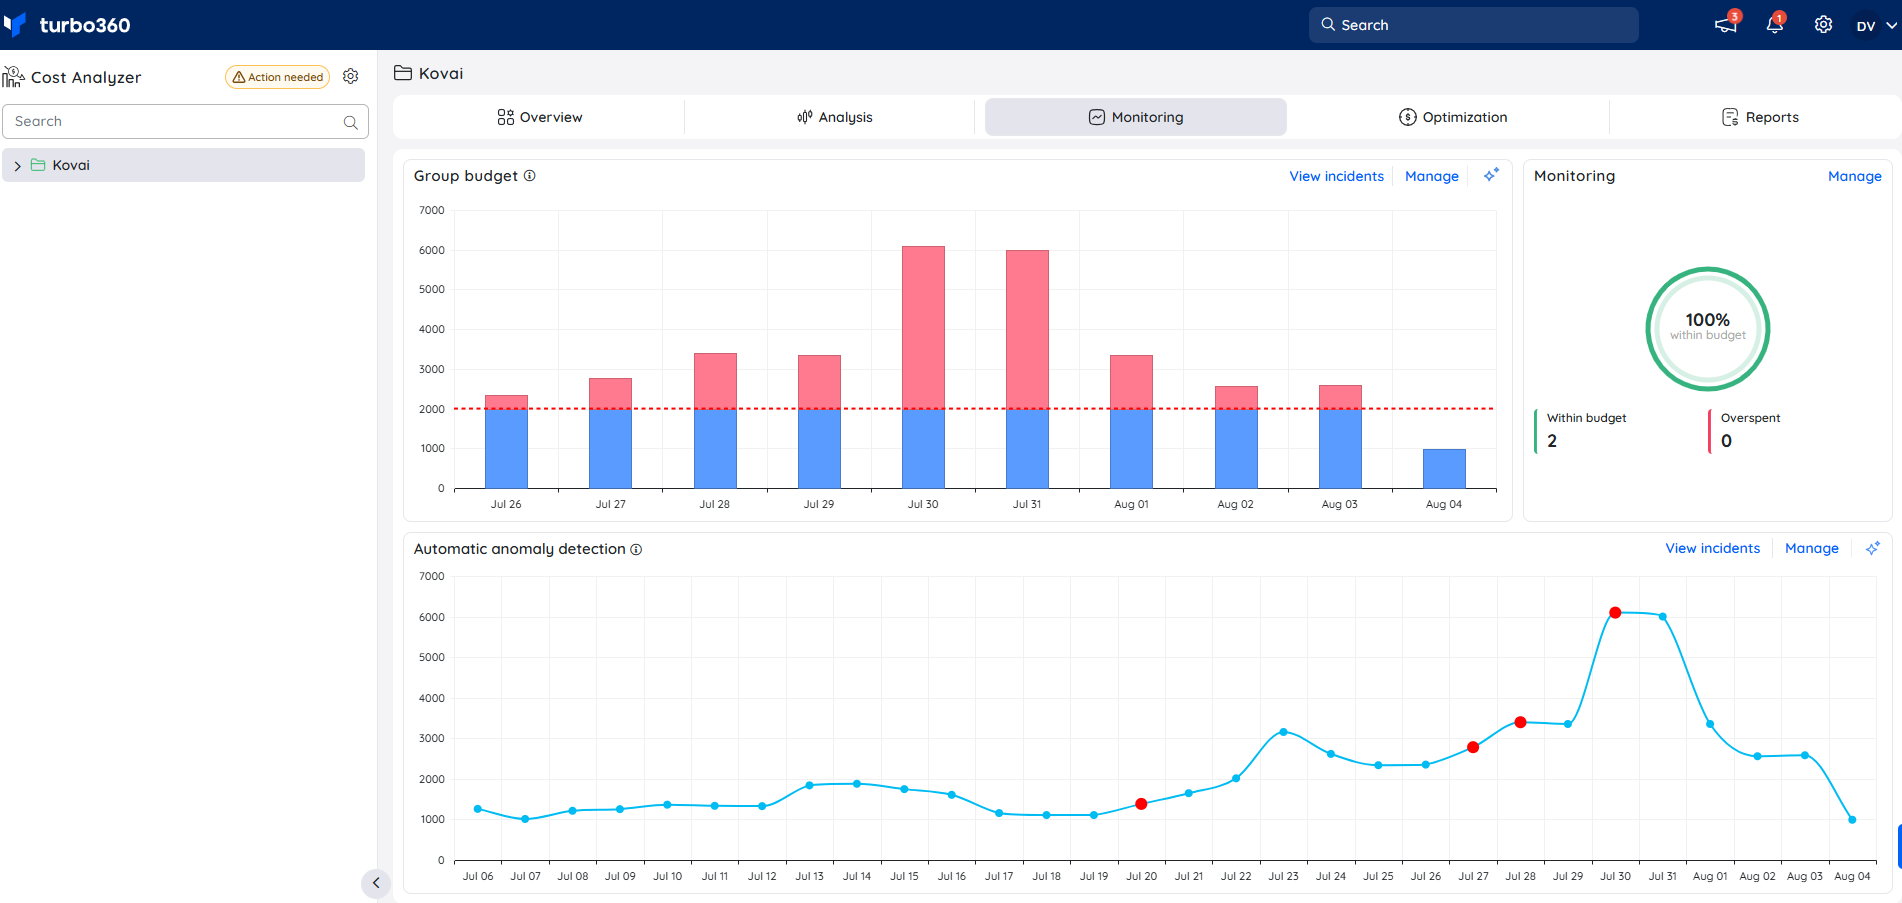Image resolution: width=1902 pixels, height=903 pixels.
Task: Open the Reports tab
Action: [1760, 117]
